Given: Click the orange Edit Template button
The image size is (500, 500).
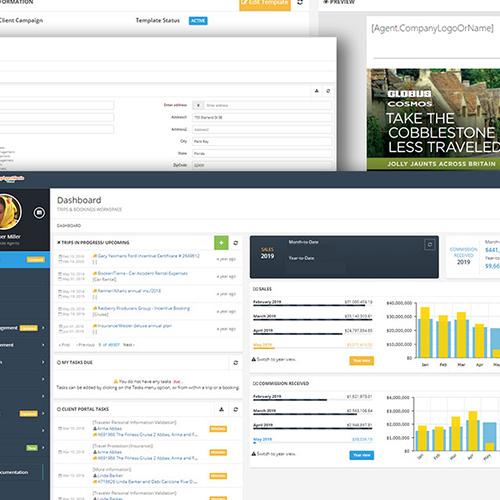Looking at the screenshot, I should (x=265, y=4).
